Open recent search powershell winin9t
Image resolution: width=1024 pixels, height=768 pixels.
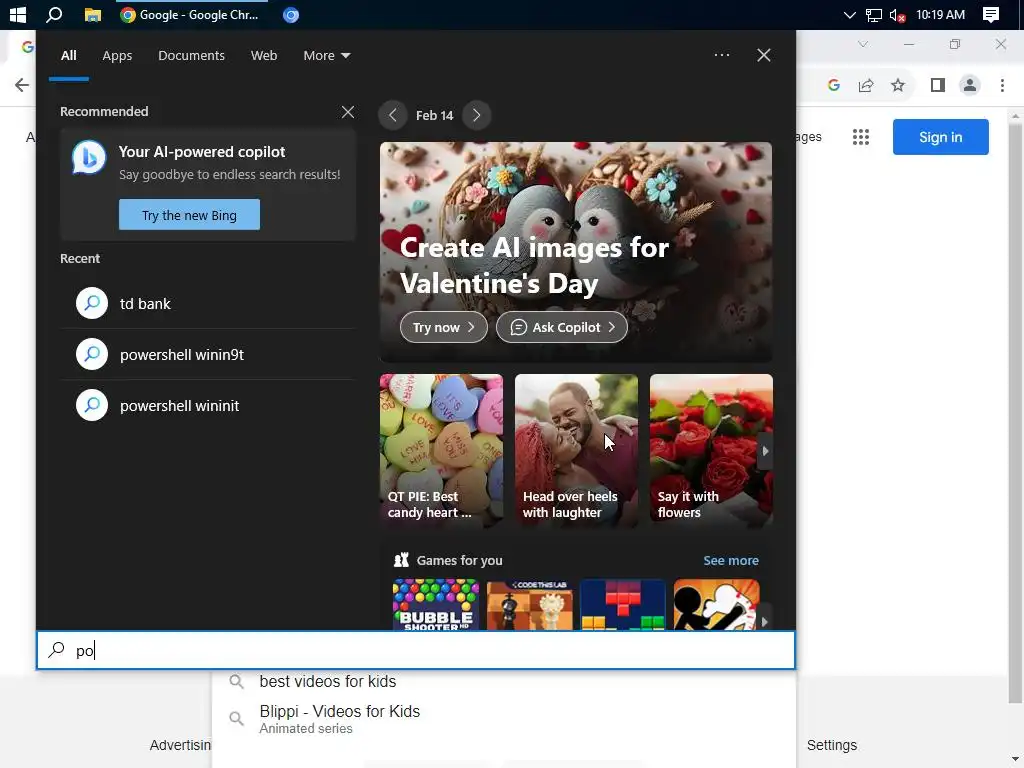tap(208, 355)
